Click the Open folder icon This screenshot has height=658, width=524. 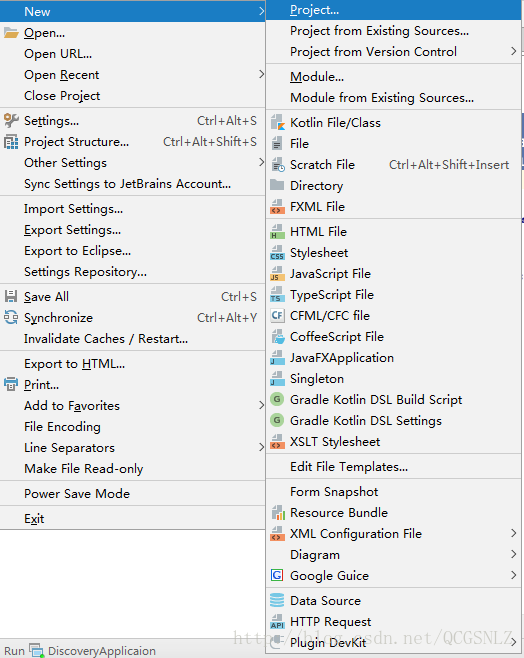(11, 33)
